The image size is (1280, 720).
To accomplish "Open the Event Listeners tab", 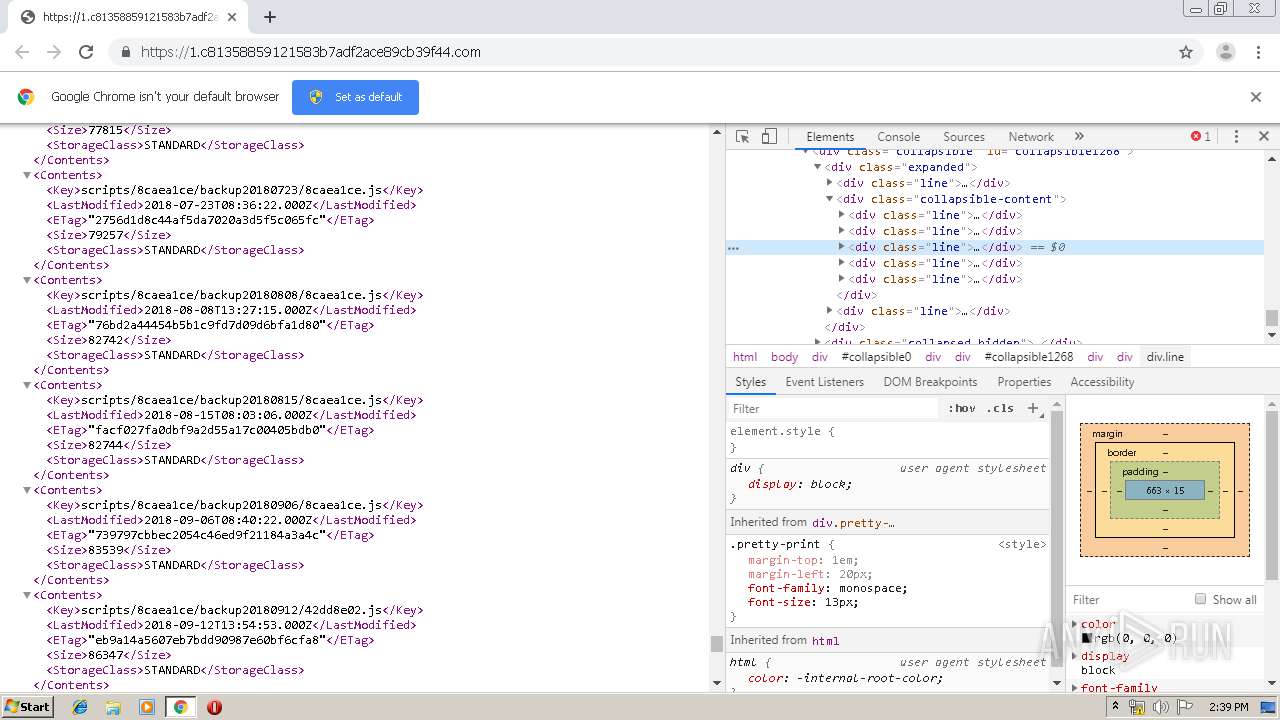I will (x=824, y=382).
